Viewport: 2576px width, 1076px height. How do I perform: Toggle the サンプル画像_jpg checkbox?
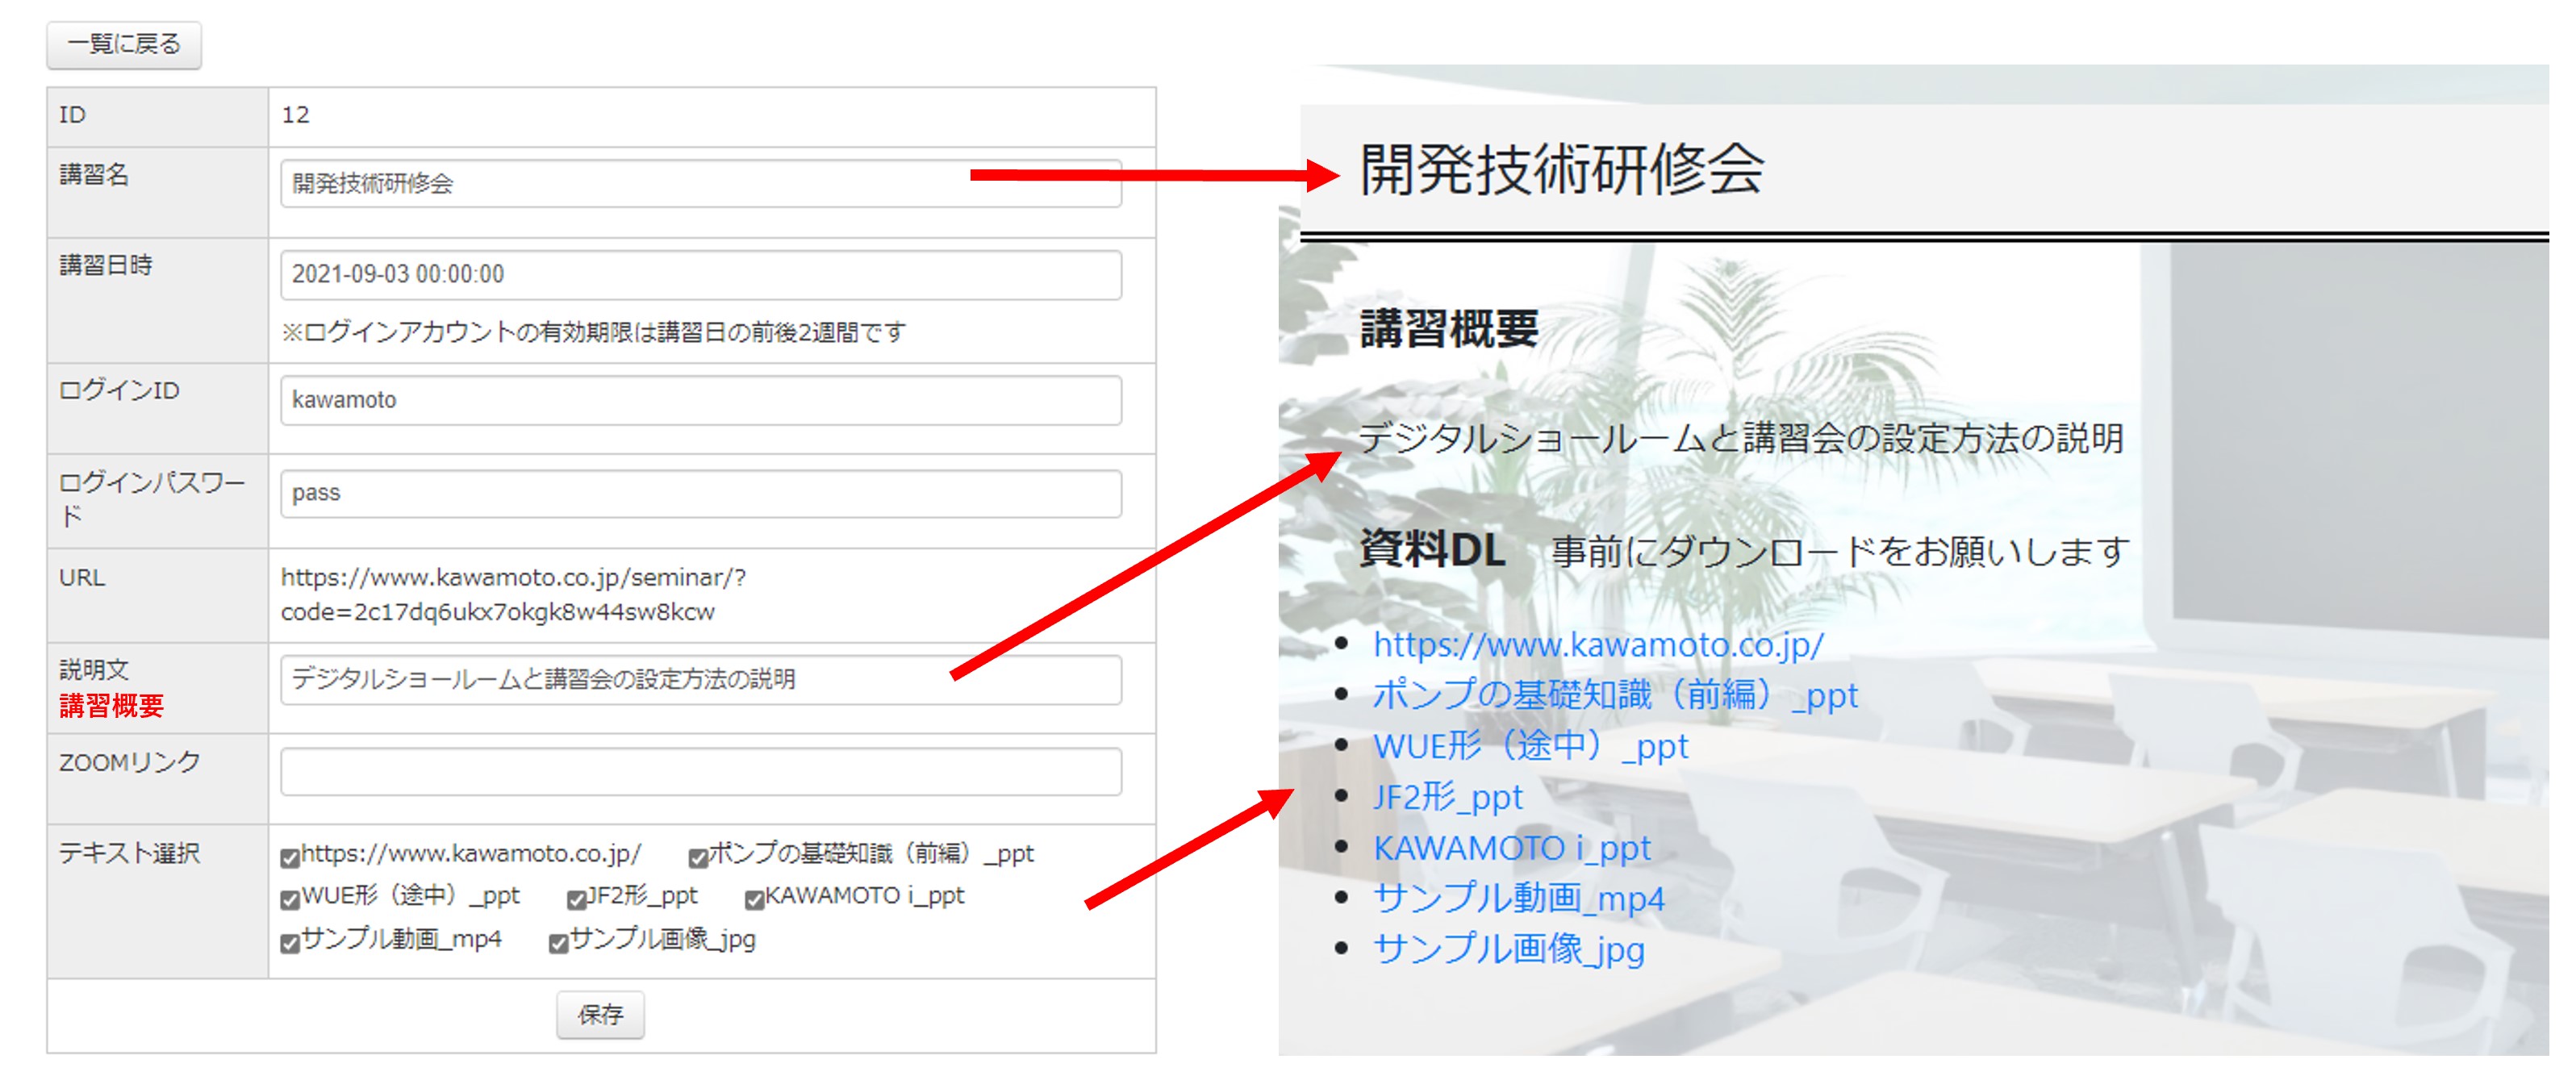558,943
